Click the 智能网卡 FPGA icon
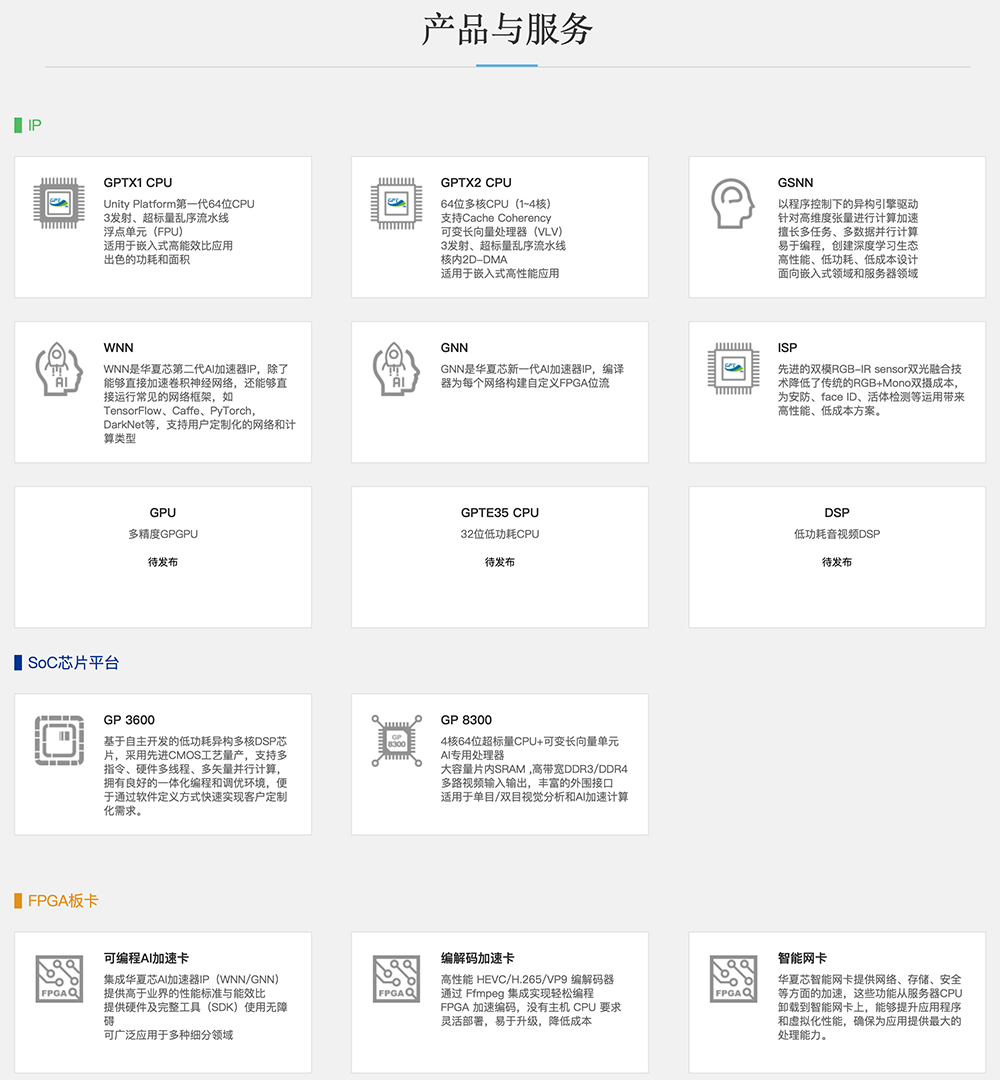1000x1080 pixels. [733, 978]
